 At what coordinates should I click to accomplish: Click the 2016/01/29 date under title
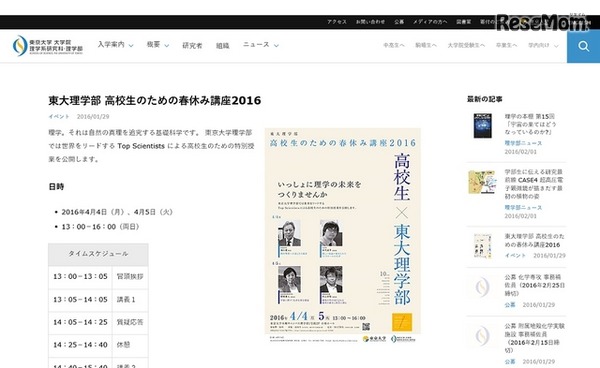[x=93, y=117]
